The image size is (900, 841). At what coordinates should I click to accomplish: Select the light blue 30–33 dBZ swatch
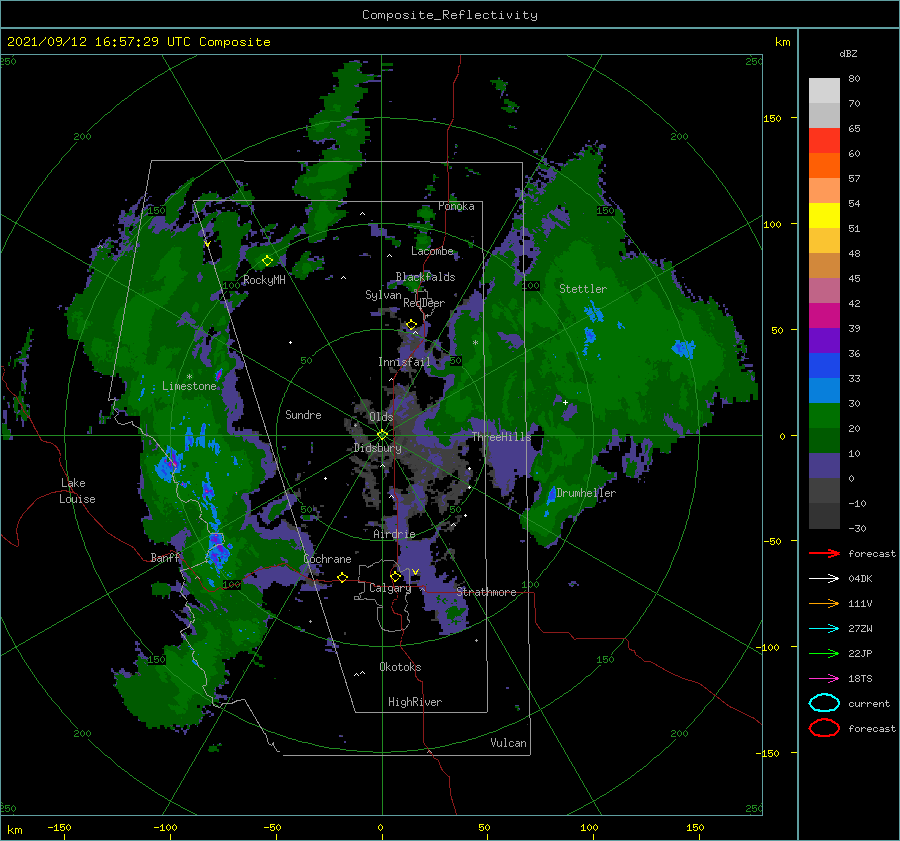[x=824, y=391]
